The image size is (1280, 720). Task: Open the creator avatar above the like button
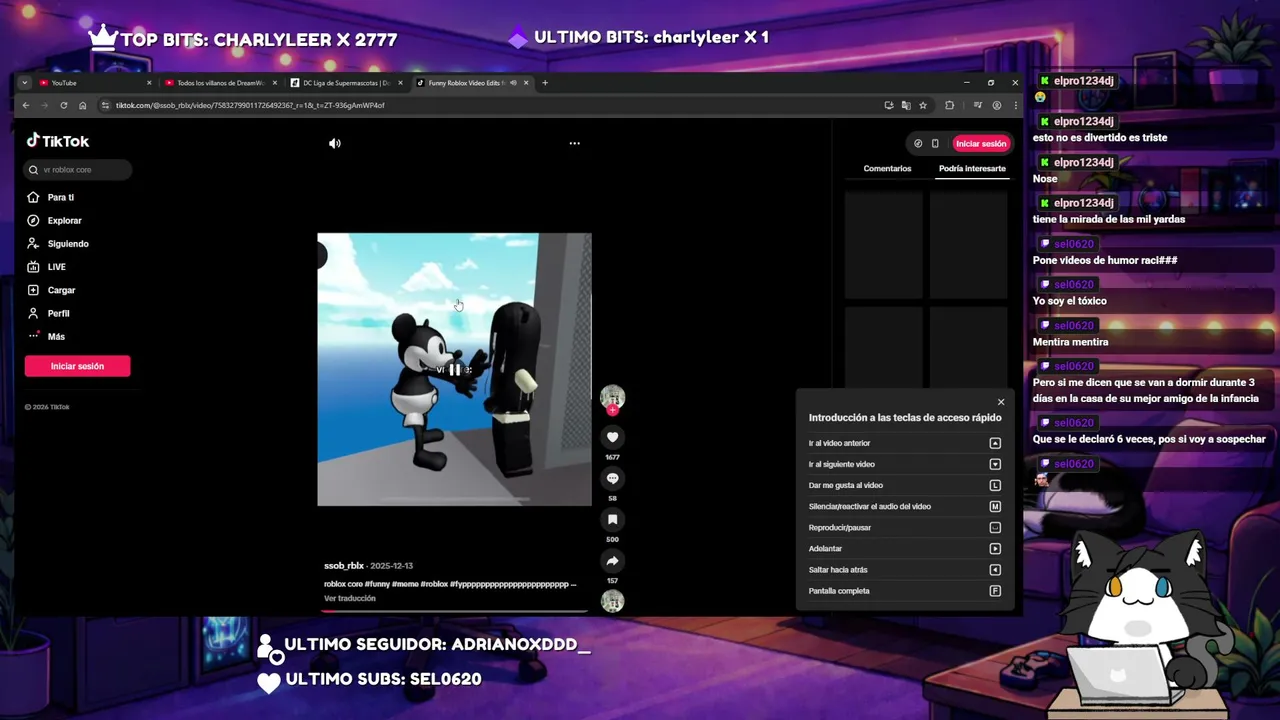point(612,397)
